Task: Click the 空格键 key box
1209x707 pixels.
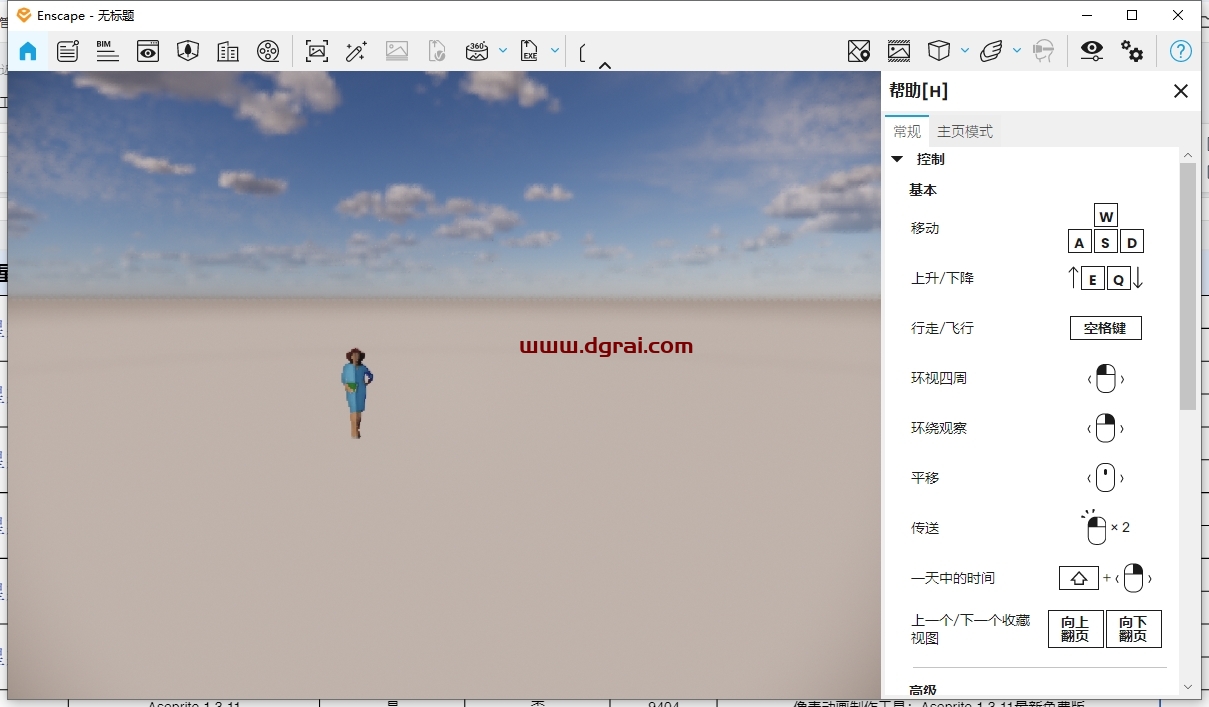Action: click(1105, 328)
